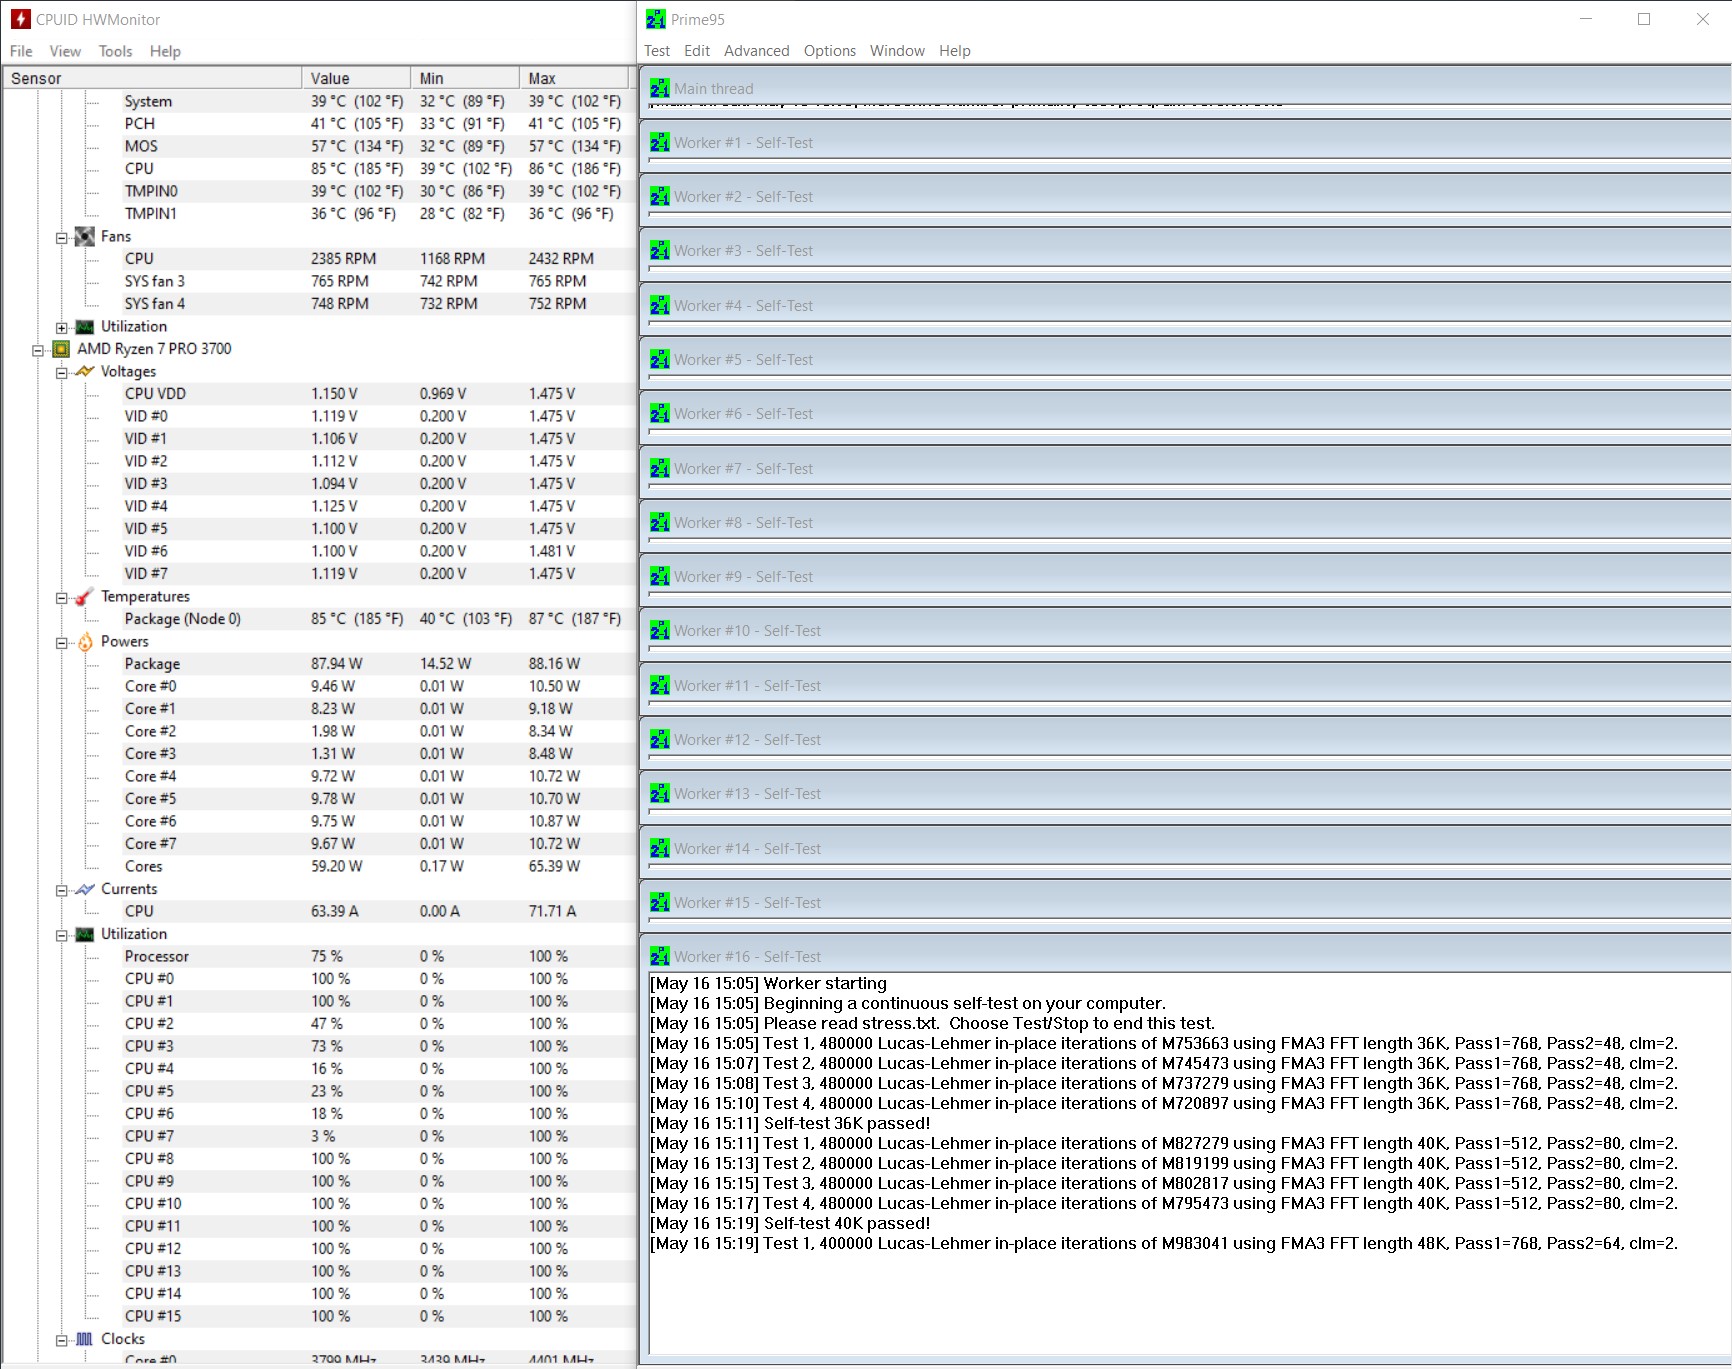Click the Worker #6 Self-Test window icon

click(x=660, y=414)
